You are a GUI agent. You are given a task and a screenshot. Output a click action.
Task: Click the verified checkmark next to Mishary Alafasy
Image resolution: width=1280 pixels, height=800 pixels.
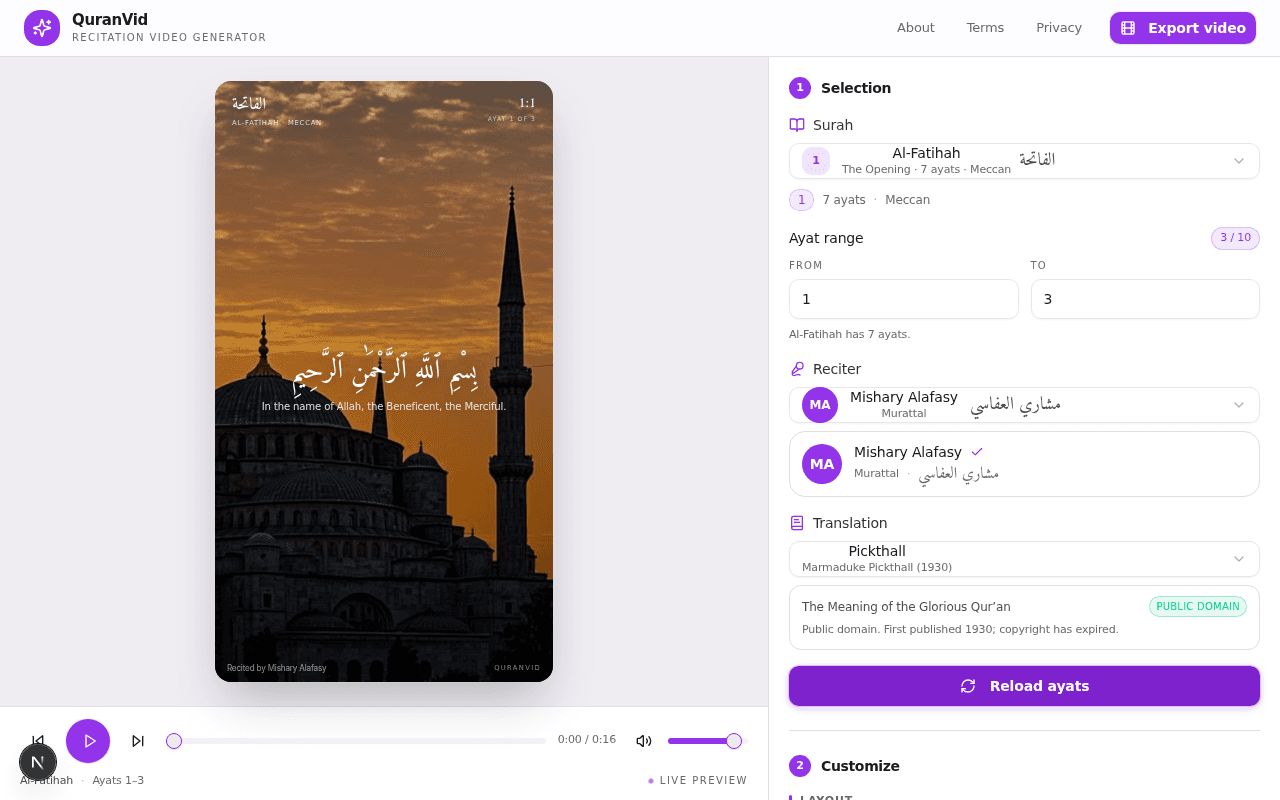(x=977, y=452)
